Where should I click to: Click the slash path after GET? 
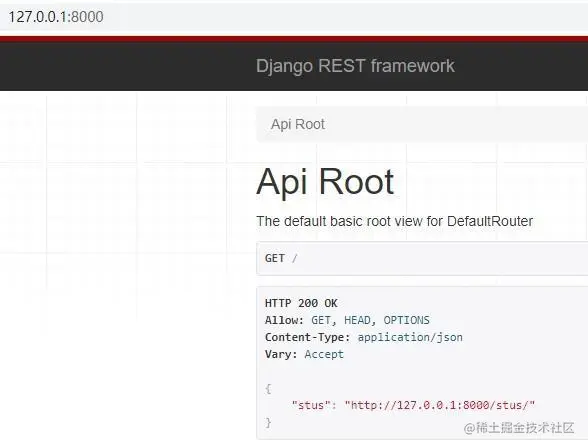[x=295, y=258]
